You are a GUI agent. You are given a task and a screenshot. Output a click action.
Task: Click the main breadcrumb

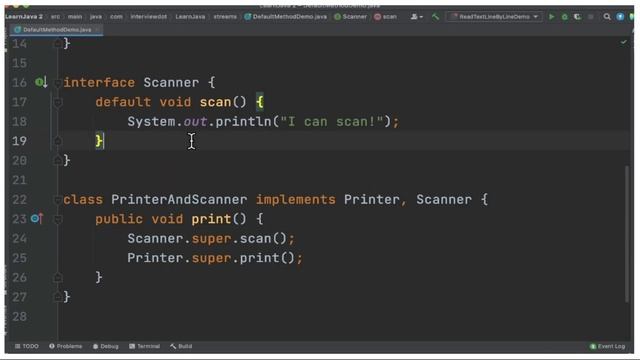coord(75,17)
